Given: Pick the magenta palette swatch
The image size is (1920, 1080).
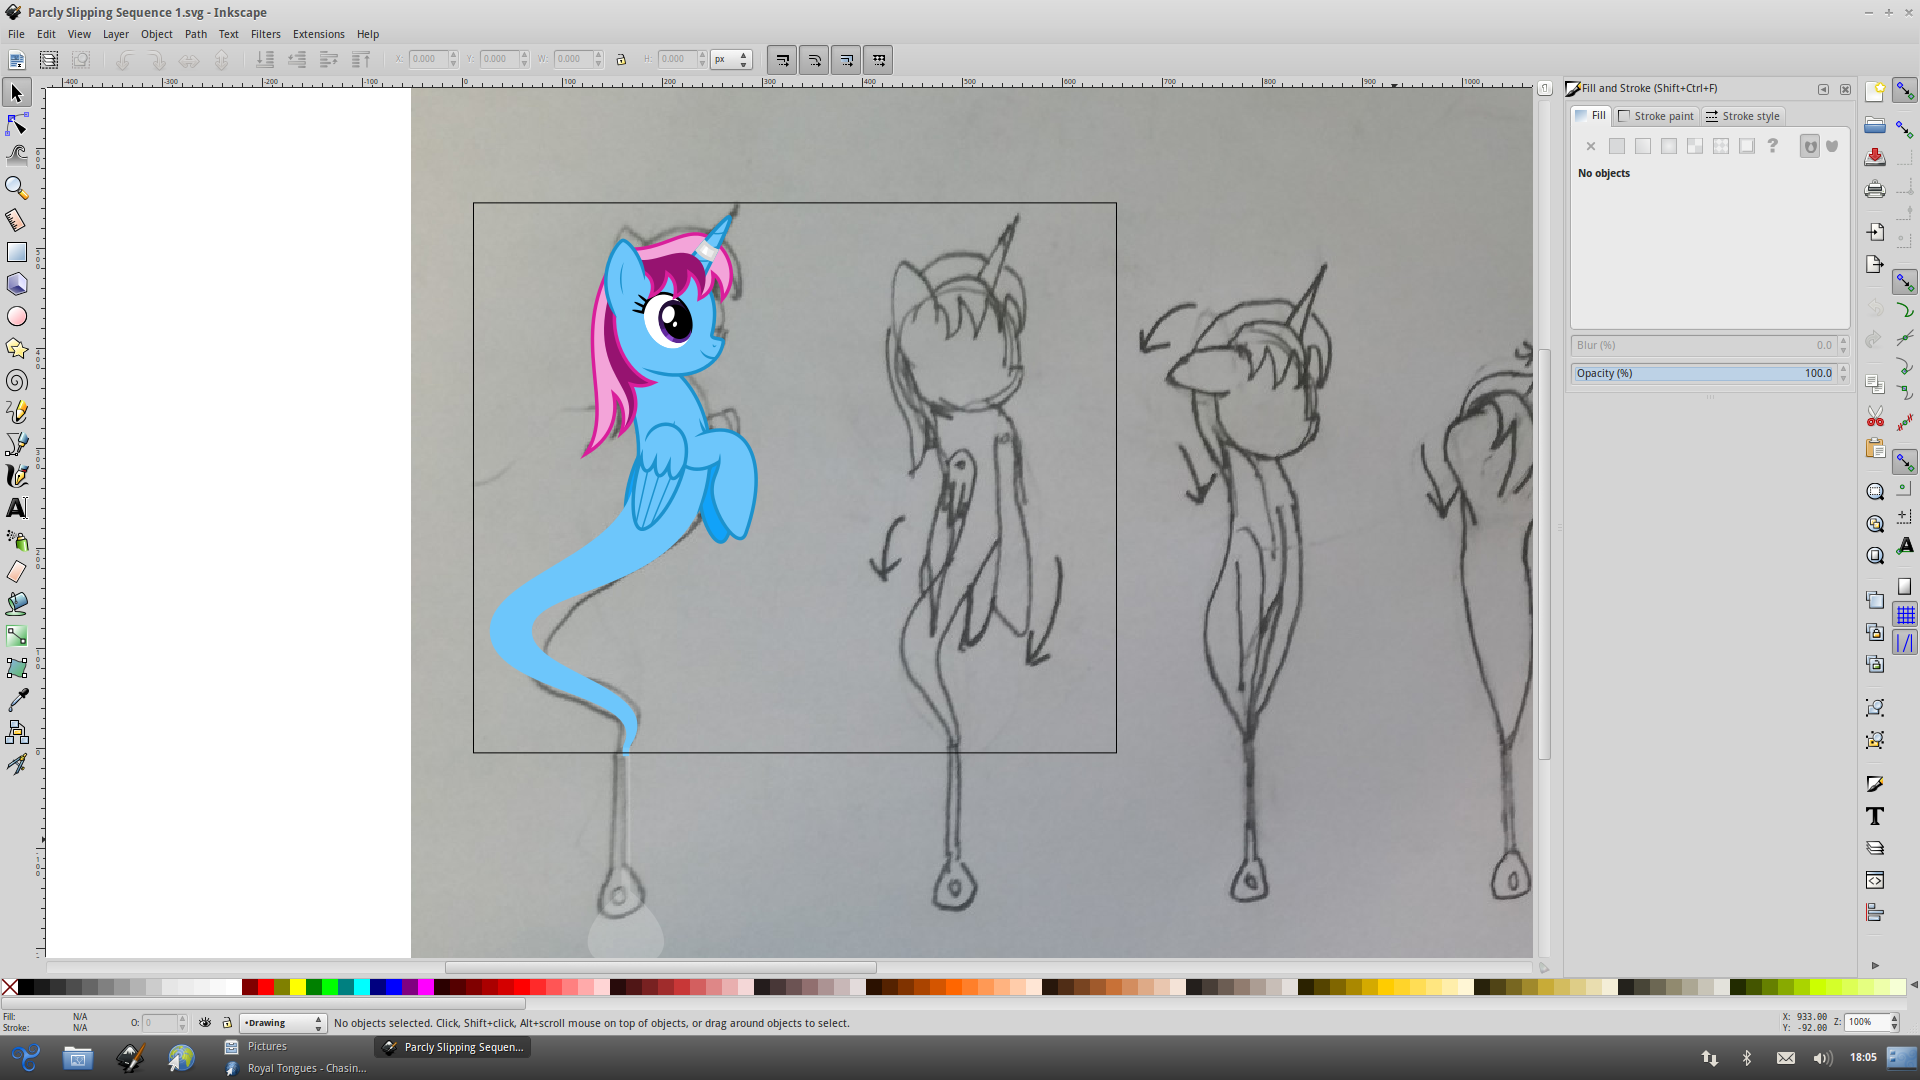Looking at the screenshot, I should coord(425,987).
